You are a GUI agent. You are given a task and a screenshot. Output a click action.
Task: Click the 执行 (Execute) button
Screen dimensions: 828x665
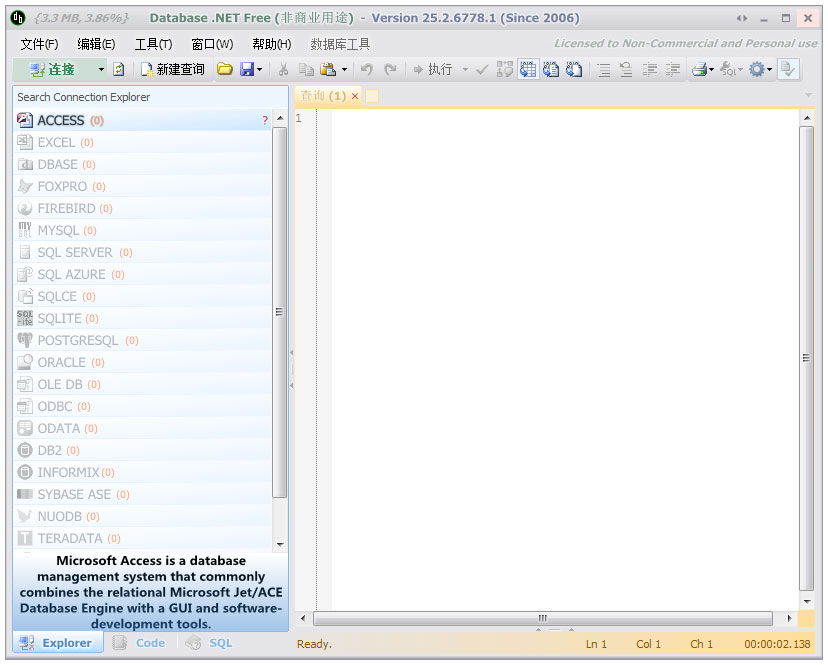432,69
